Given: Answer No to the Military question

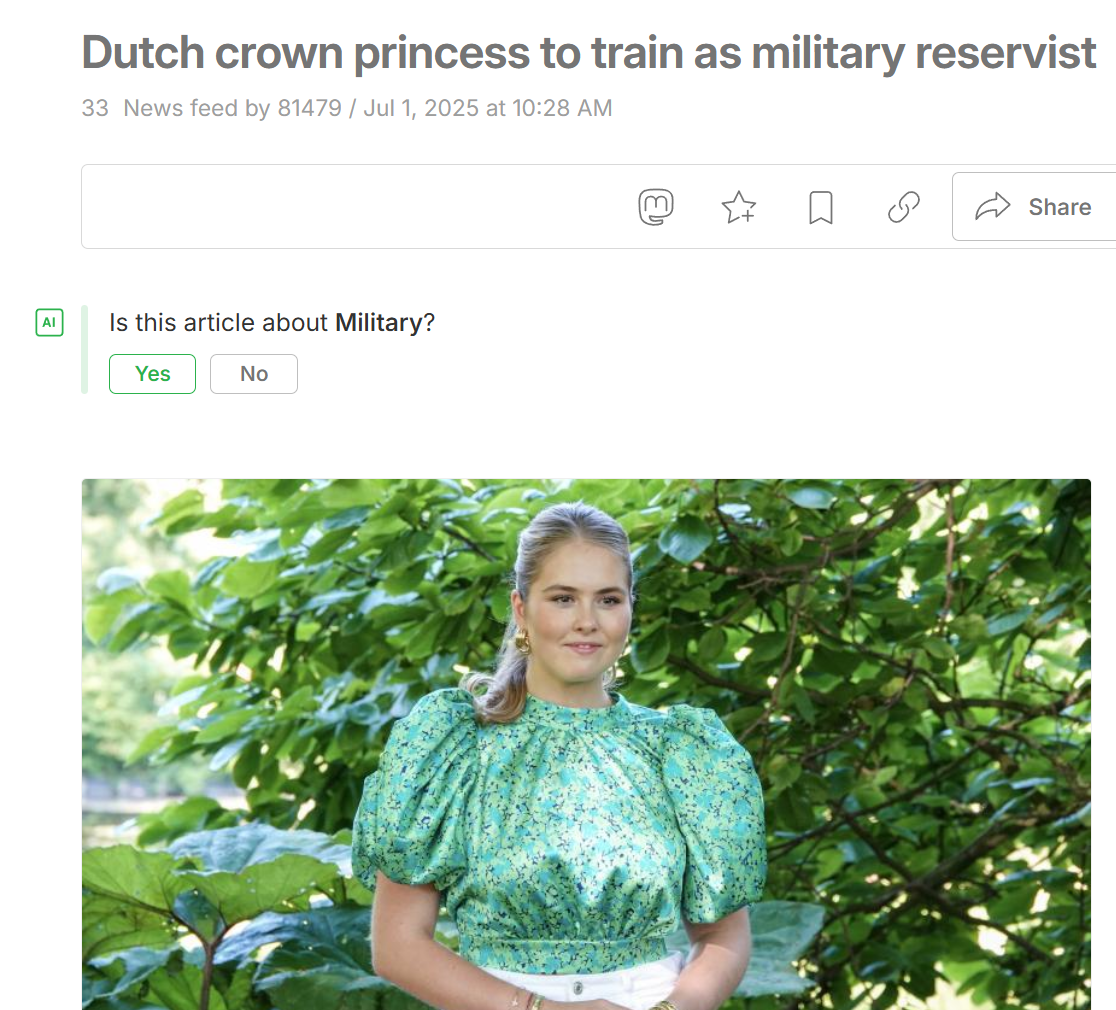Looking at the screenshot, I should click(253, 374).
